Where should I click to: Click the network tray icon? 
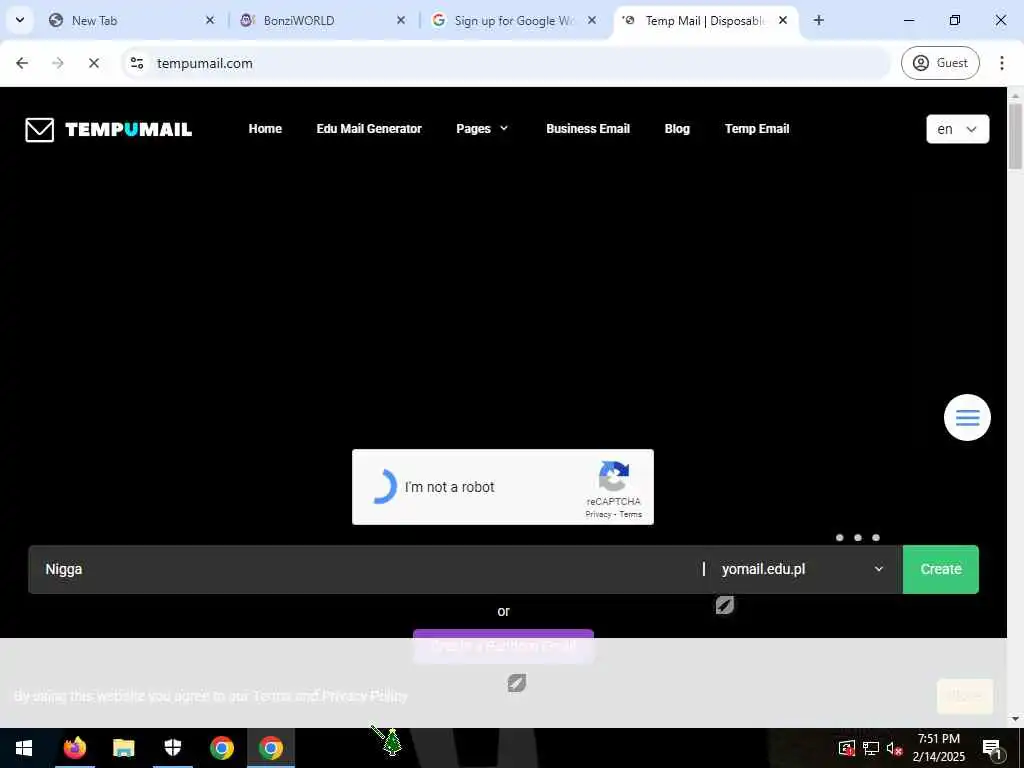click(x=870, y=748)
